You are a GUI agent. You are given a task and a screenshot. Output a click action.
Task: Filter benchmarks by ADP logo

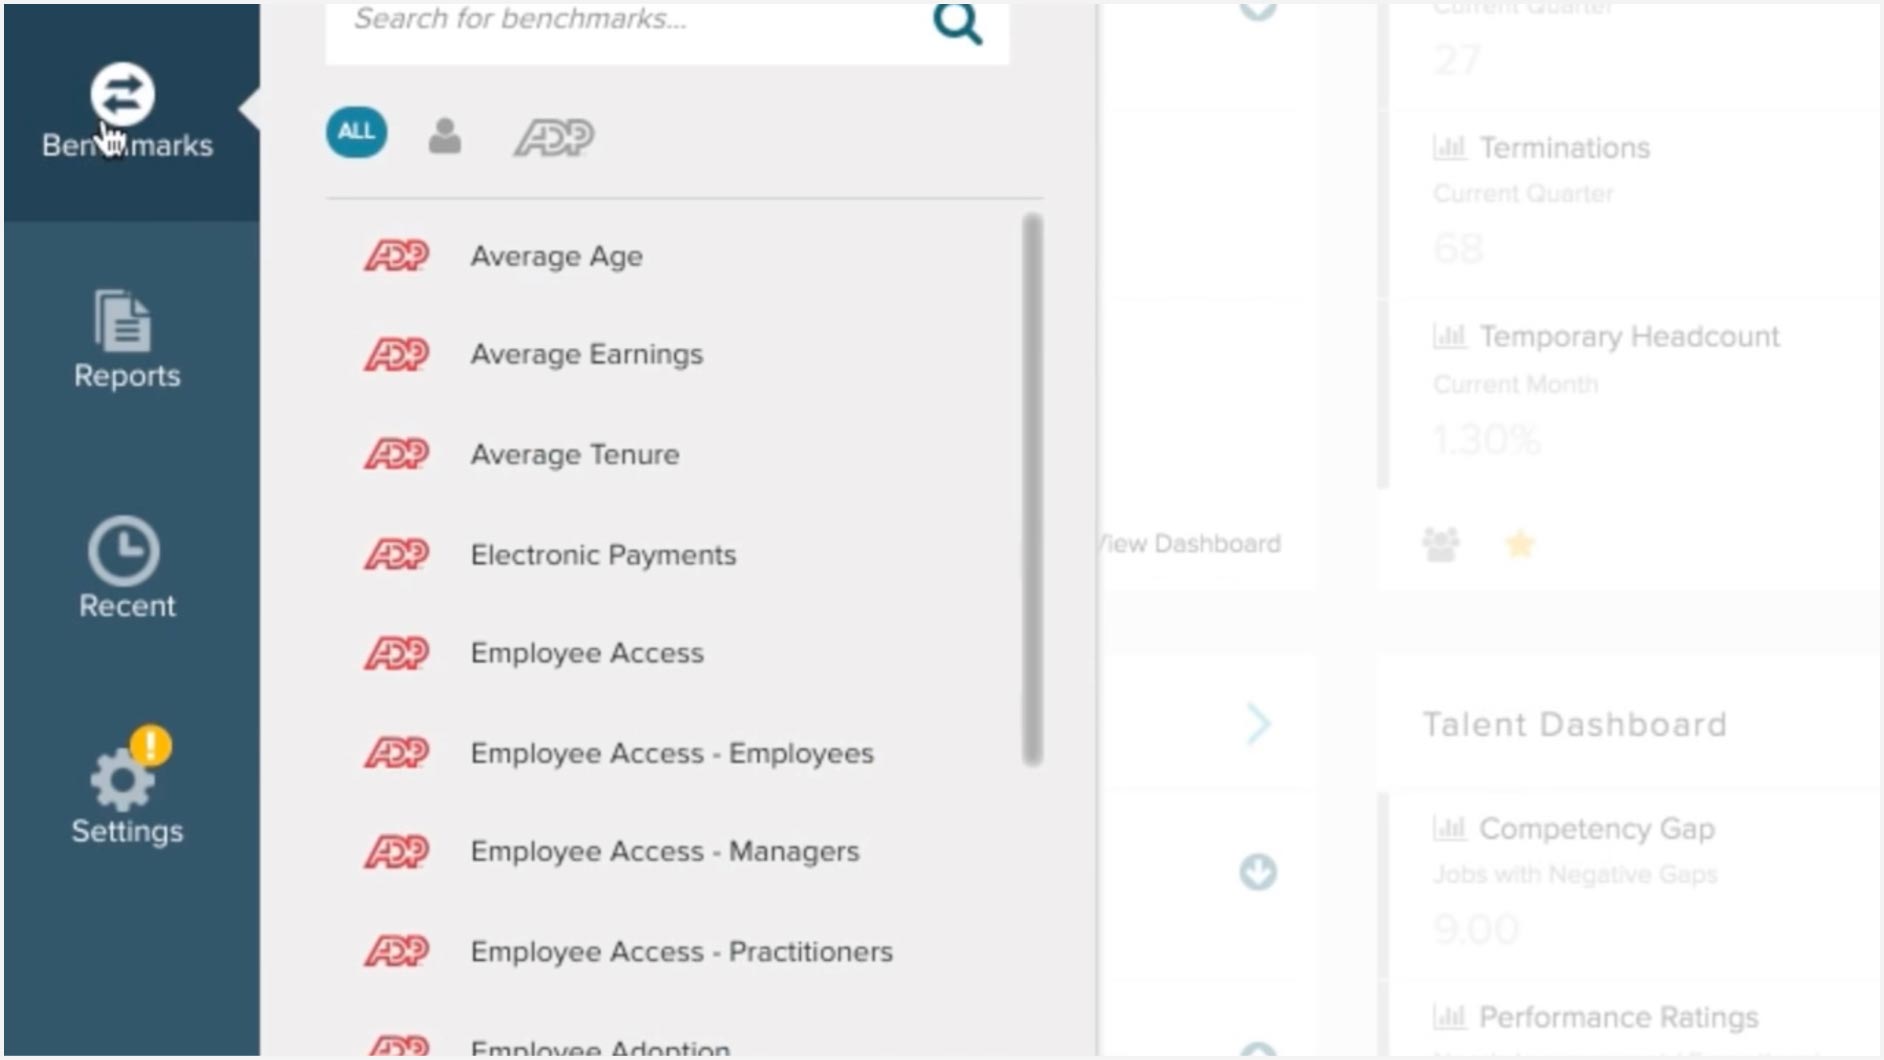(554, 137)
